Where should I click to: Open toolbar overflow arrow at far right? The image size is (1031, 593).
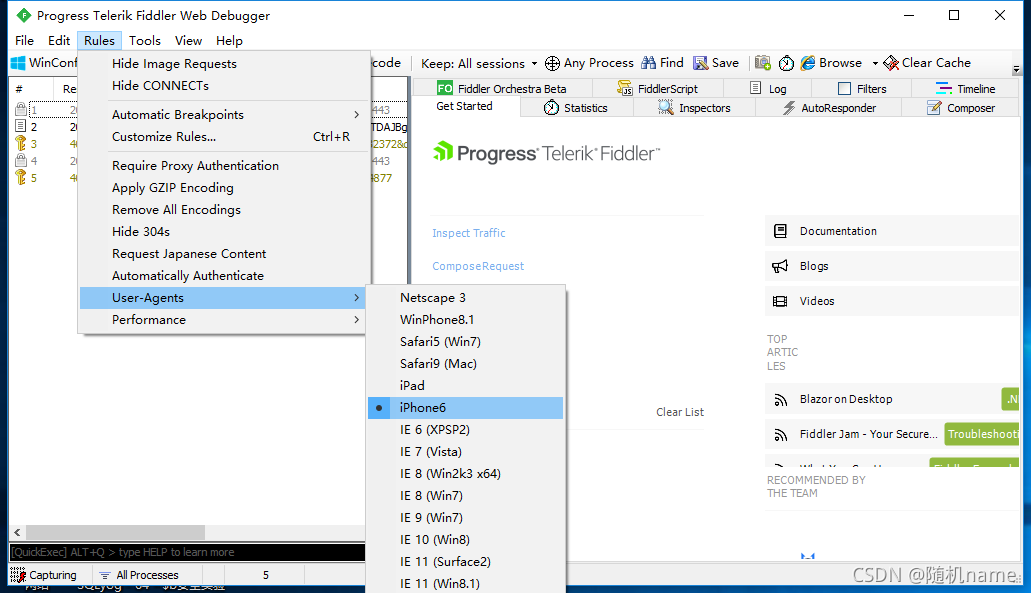(x=1016, y=68)
